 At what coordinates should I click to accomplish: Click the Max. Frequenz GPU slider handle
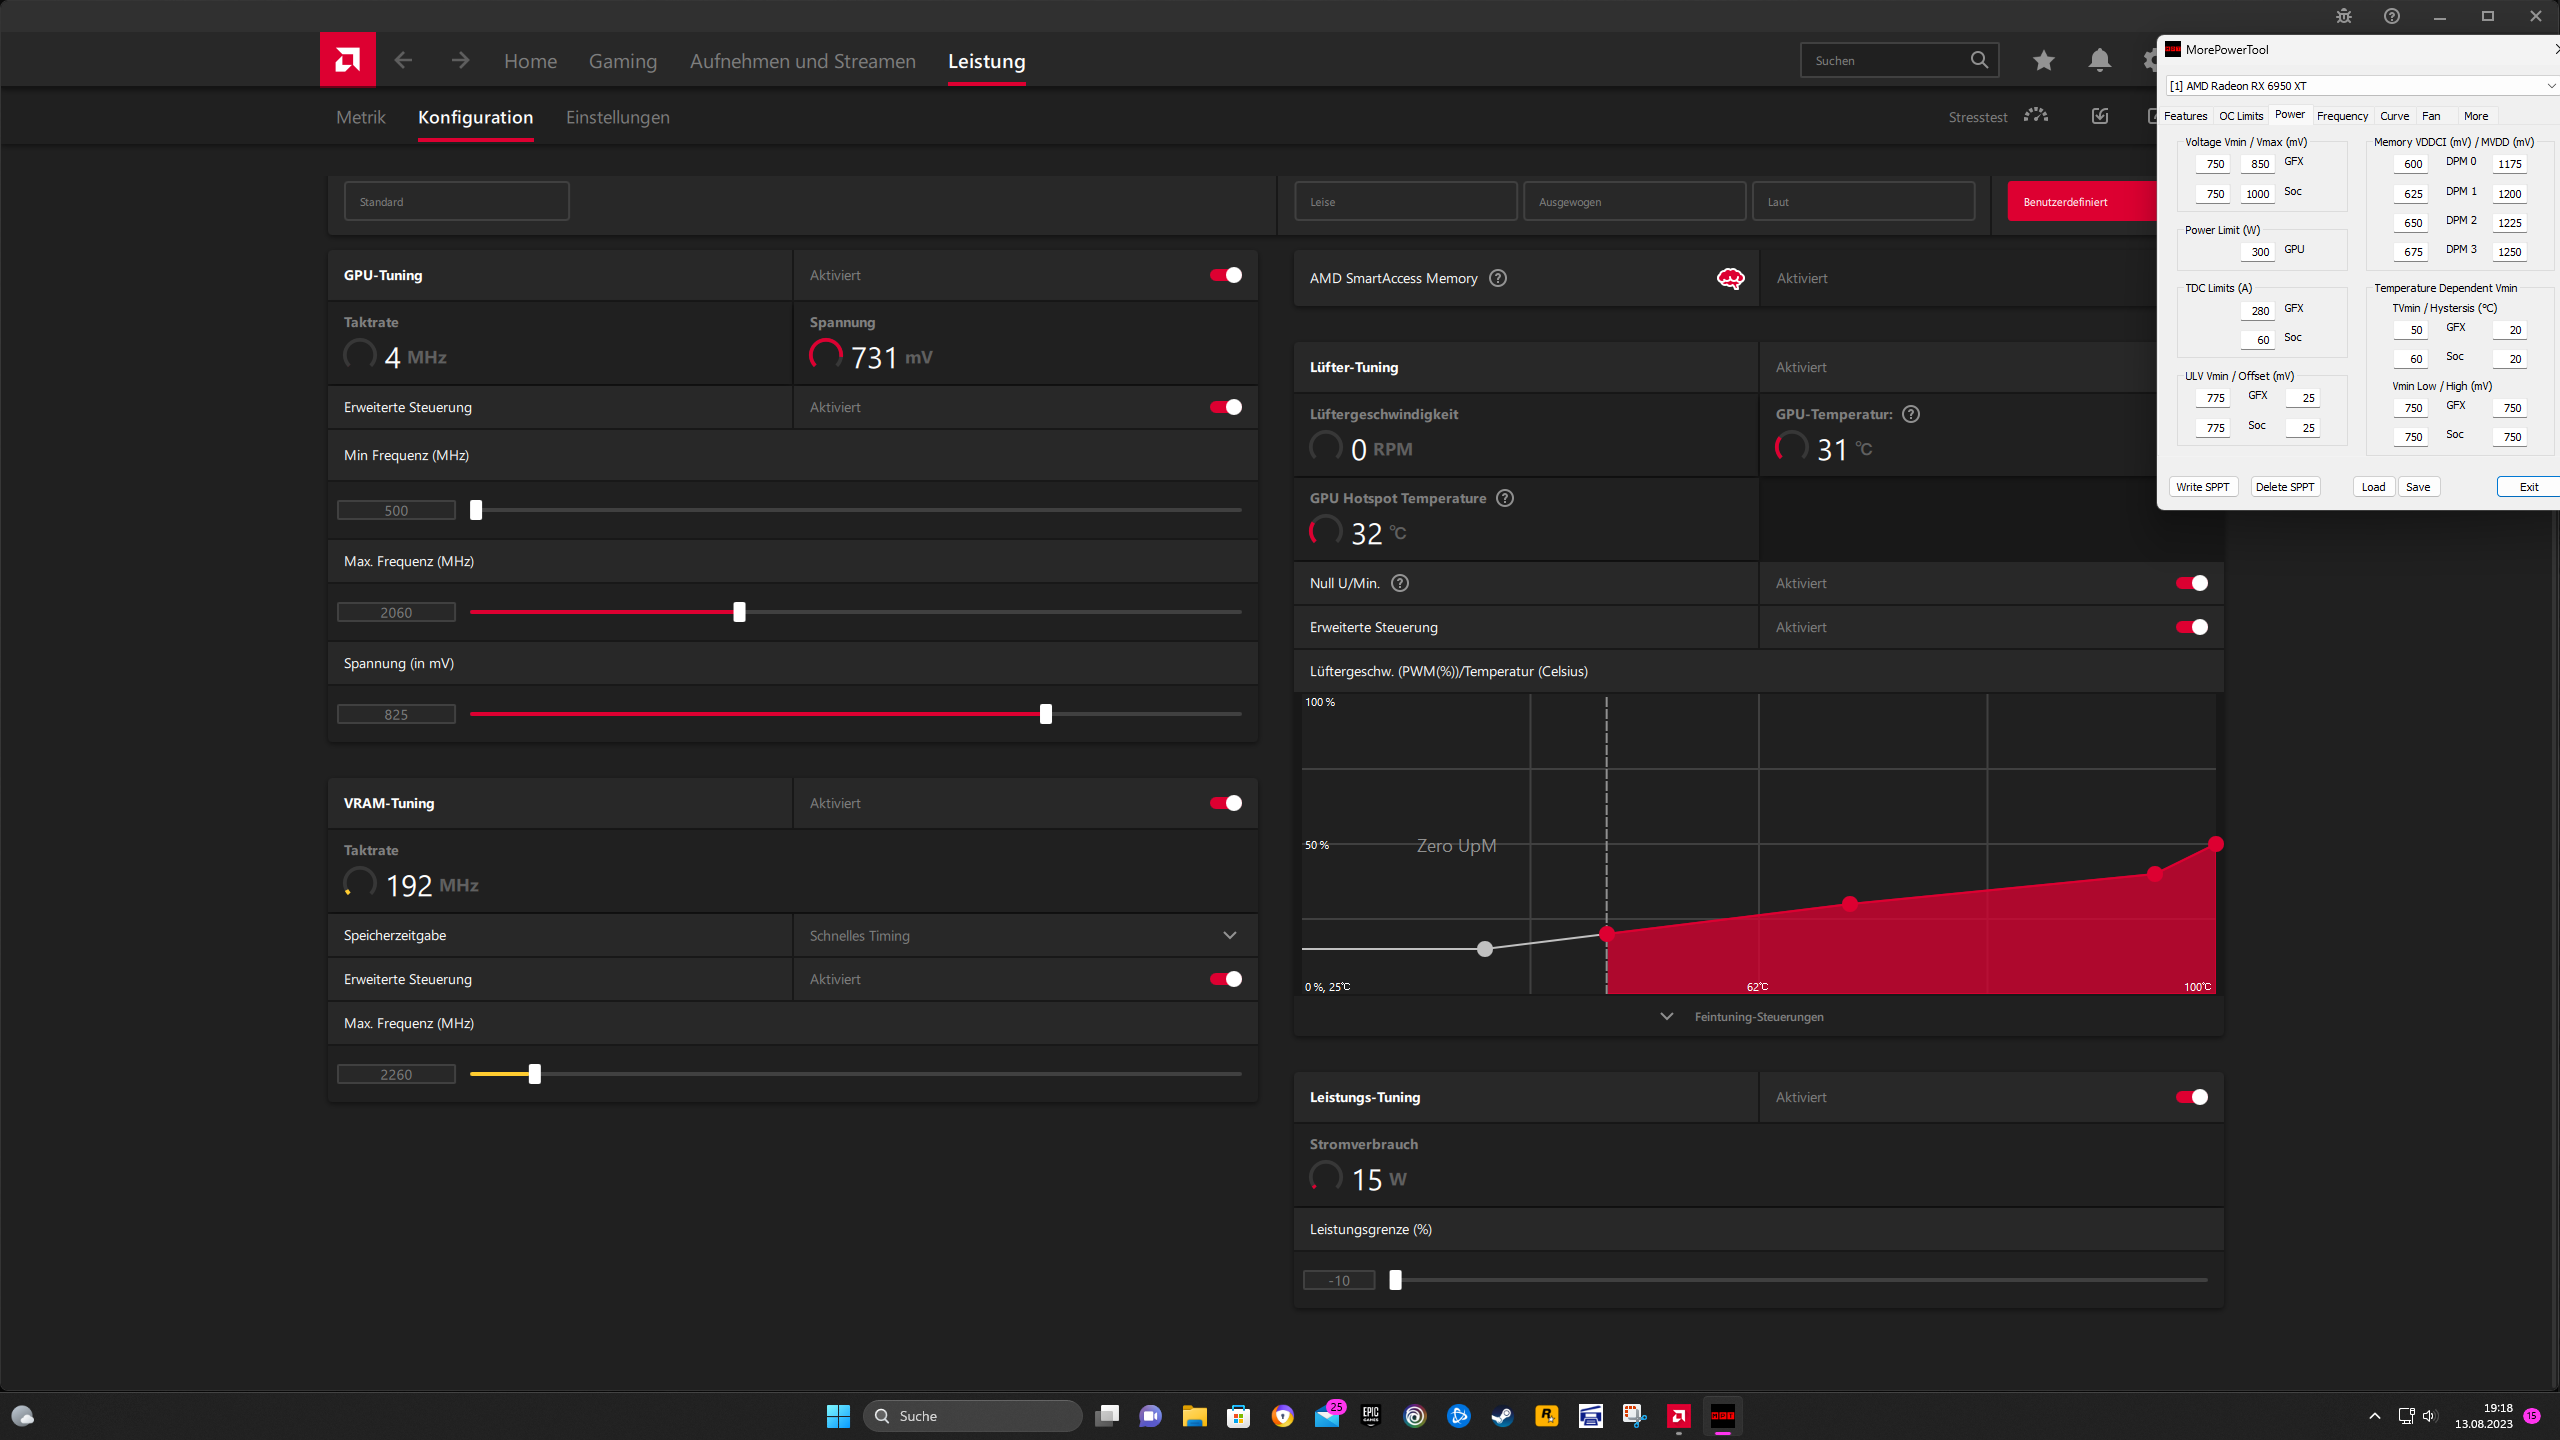(739, 612)
